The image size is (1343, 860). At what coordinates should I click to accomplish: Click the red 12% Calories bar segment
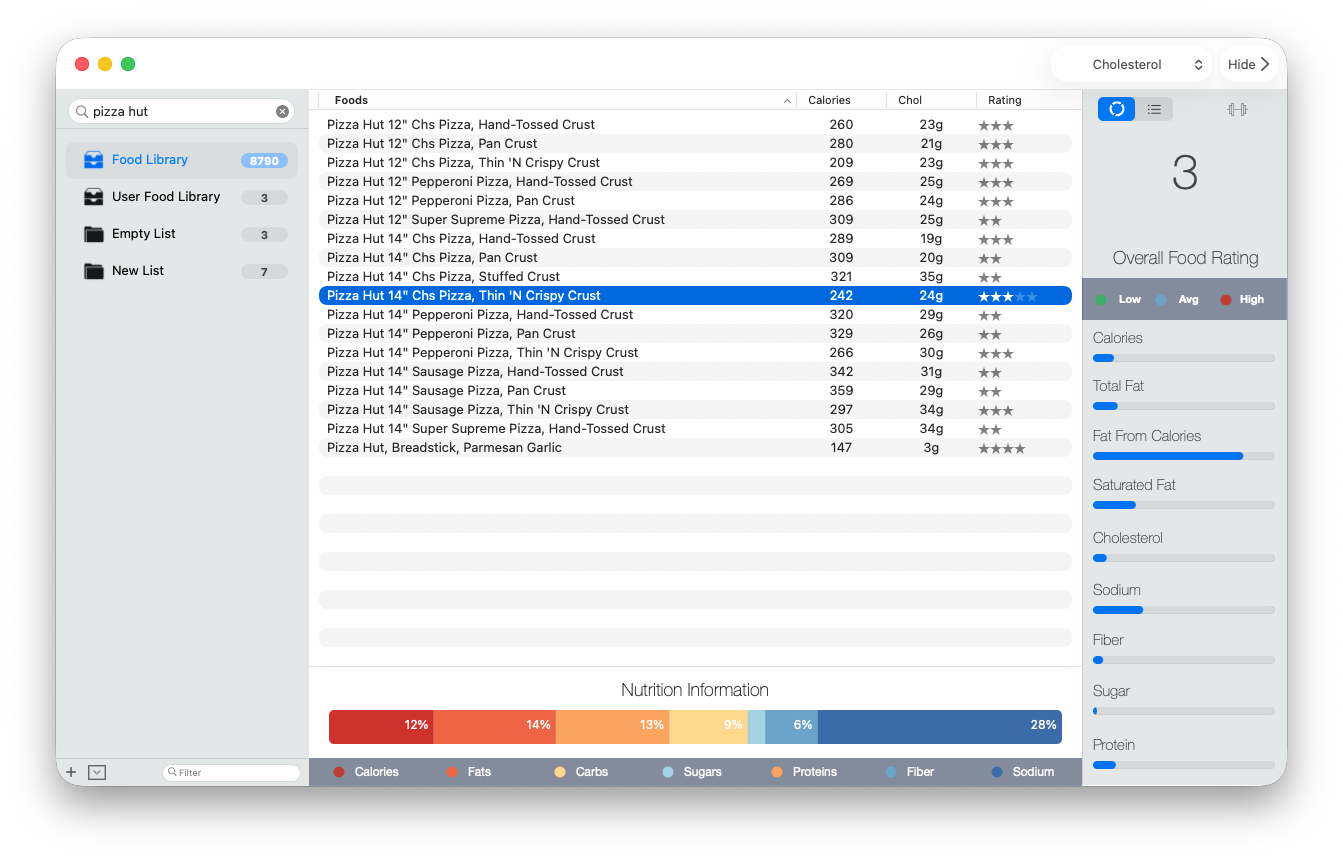click(381, 726)
